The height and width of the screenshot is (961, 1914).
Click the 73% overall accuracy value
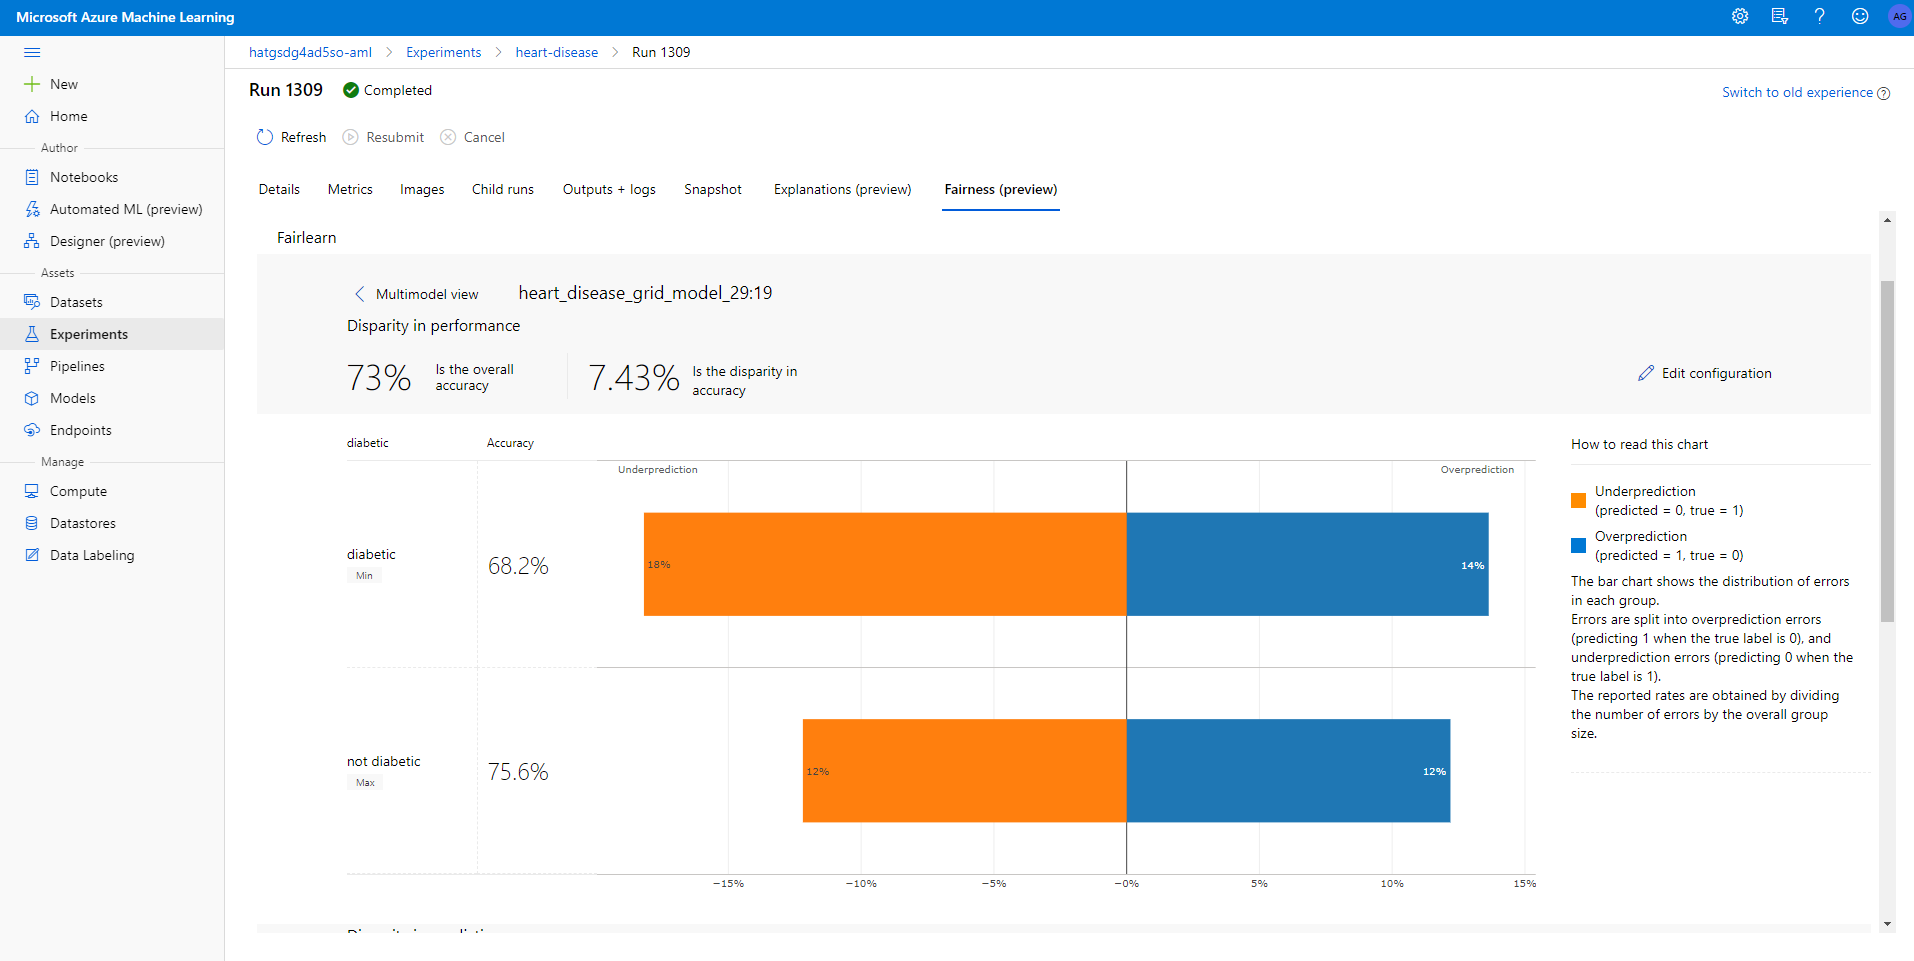coord(379,378)
